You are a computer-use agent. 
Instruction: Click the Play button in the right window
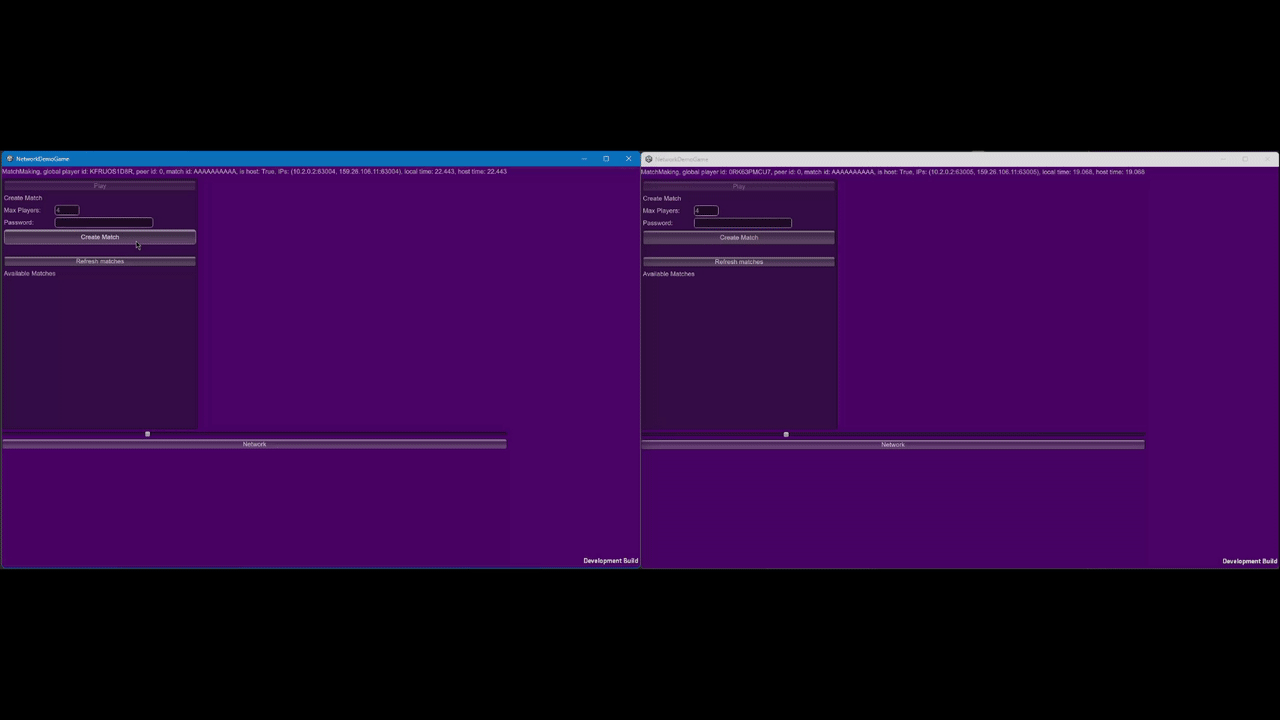[739, 187]
